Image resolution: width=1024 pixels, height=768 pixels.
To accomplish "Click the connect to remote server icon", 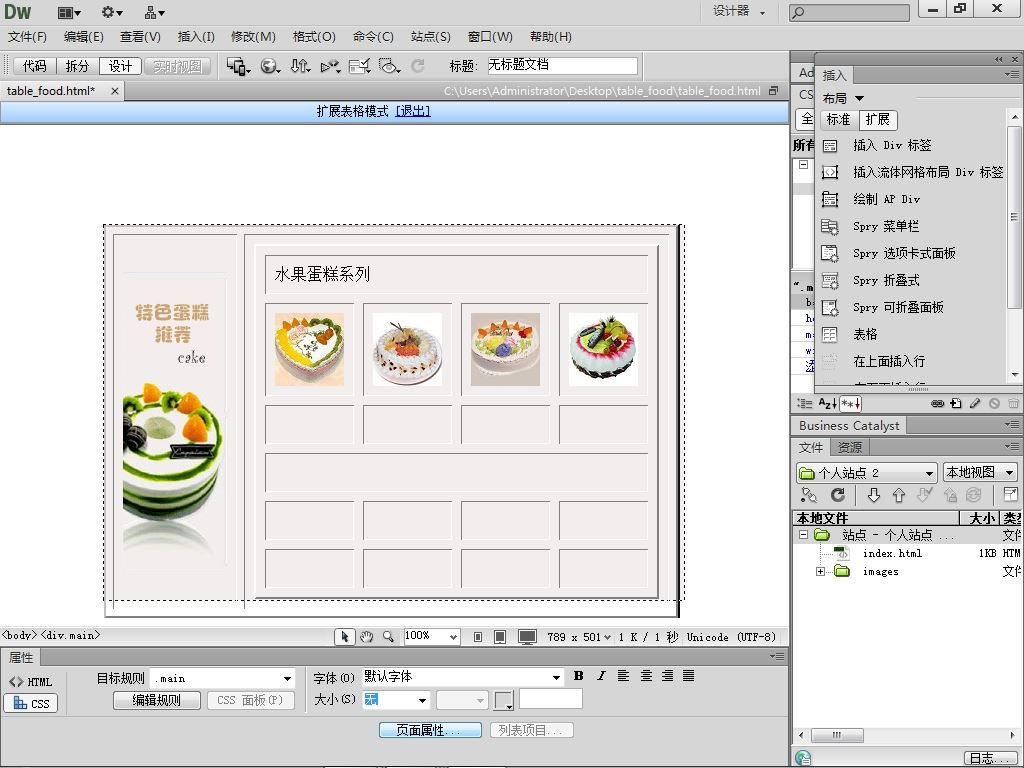I will (809, 495).
